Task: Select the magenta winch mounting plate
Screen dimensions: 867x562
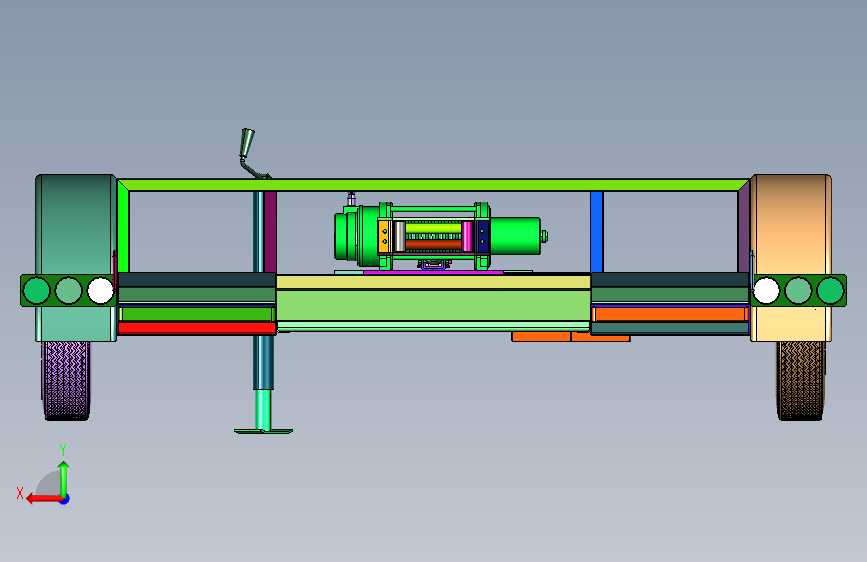Action: pyautogui.click(x=433, y=273)
